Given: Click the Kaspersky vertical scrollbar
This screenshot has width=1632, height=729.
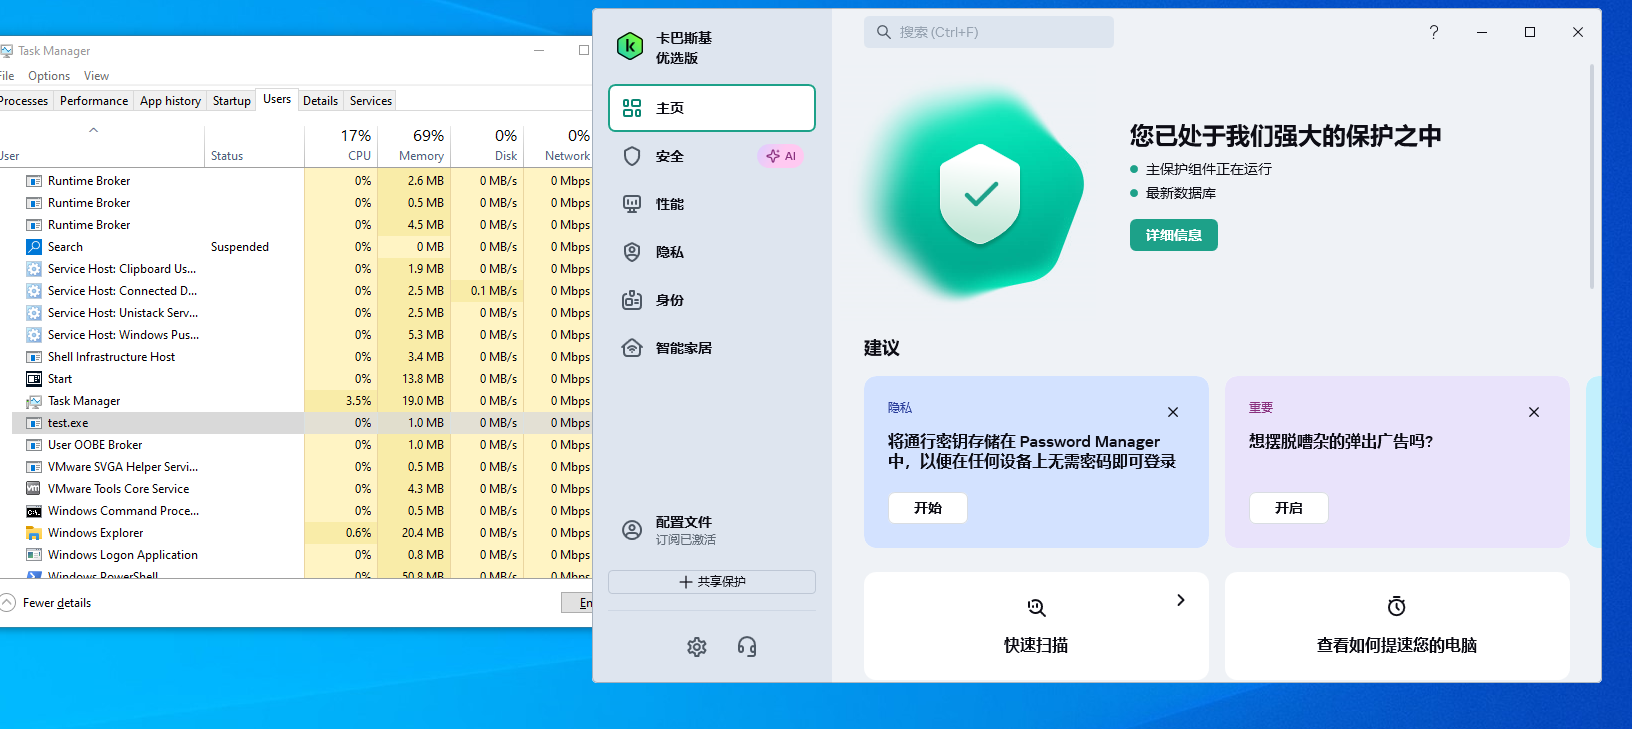Looking at the screenshot, I should point(1591,178).
